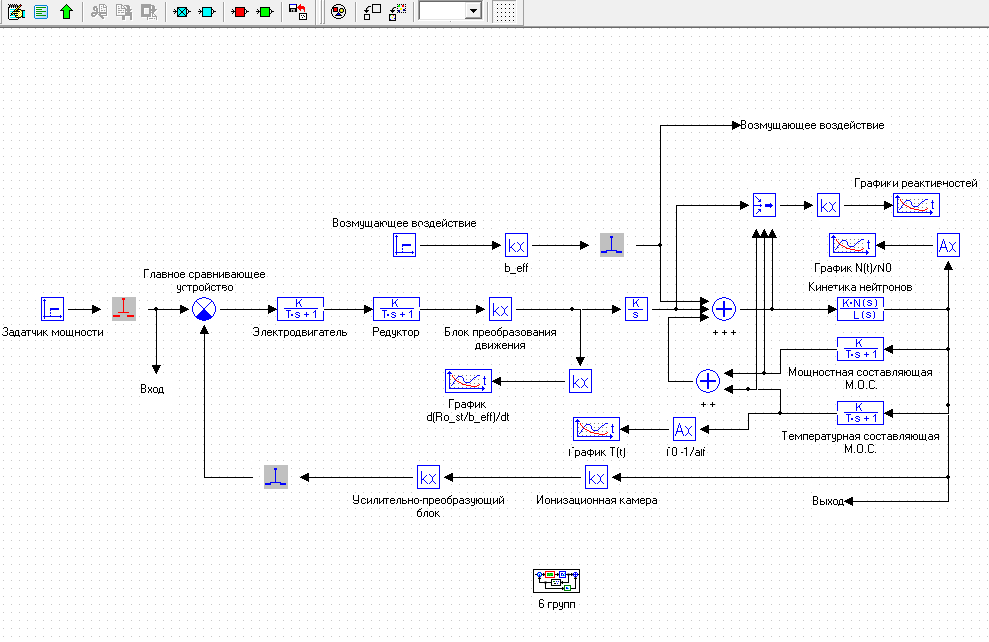Select the Задатчик мощности step block
Screen dimensions: 989x642
pyautogui.click(x=53, y=309)
